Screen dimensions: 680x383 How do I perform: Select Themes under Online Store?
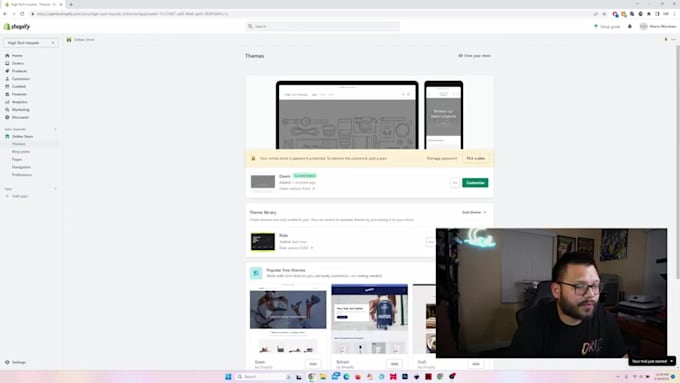point(19,144)
